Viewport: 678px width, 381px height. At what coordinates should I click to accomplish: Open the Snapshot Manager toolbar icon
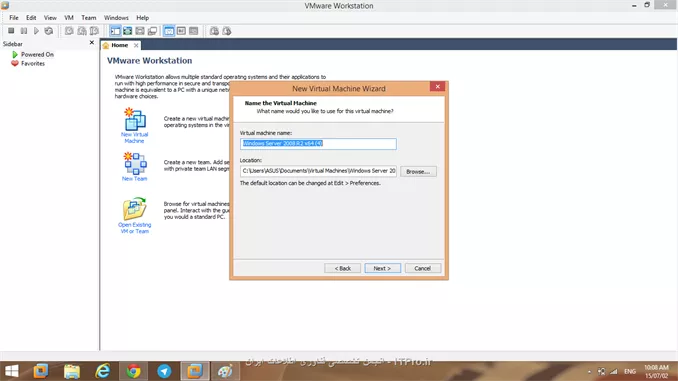click(x=94, y=31)
